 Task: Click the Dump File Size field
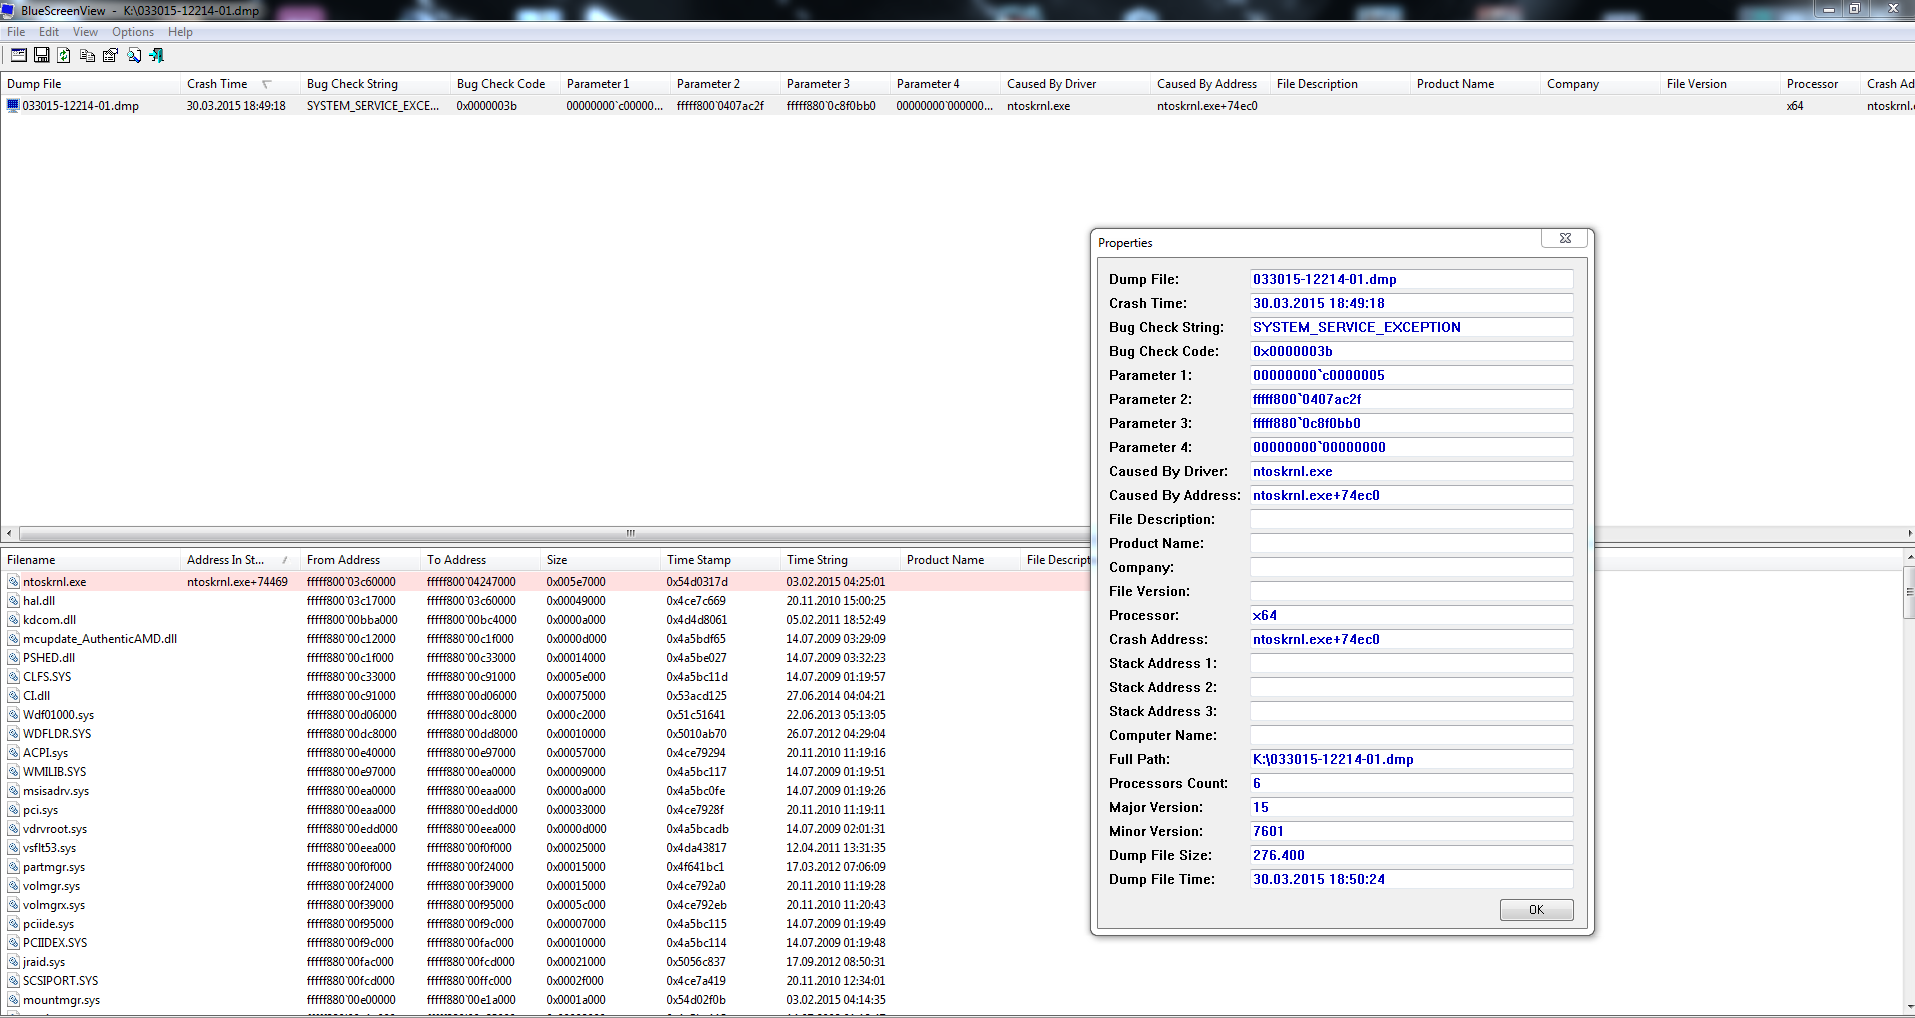coord(1411,856)
